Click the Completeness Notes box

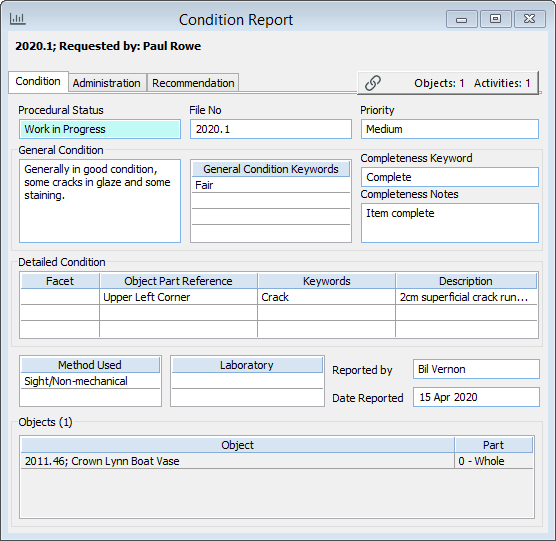pyautogui.click(x=450, y=223)
